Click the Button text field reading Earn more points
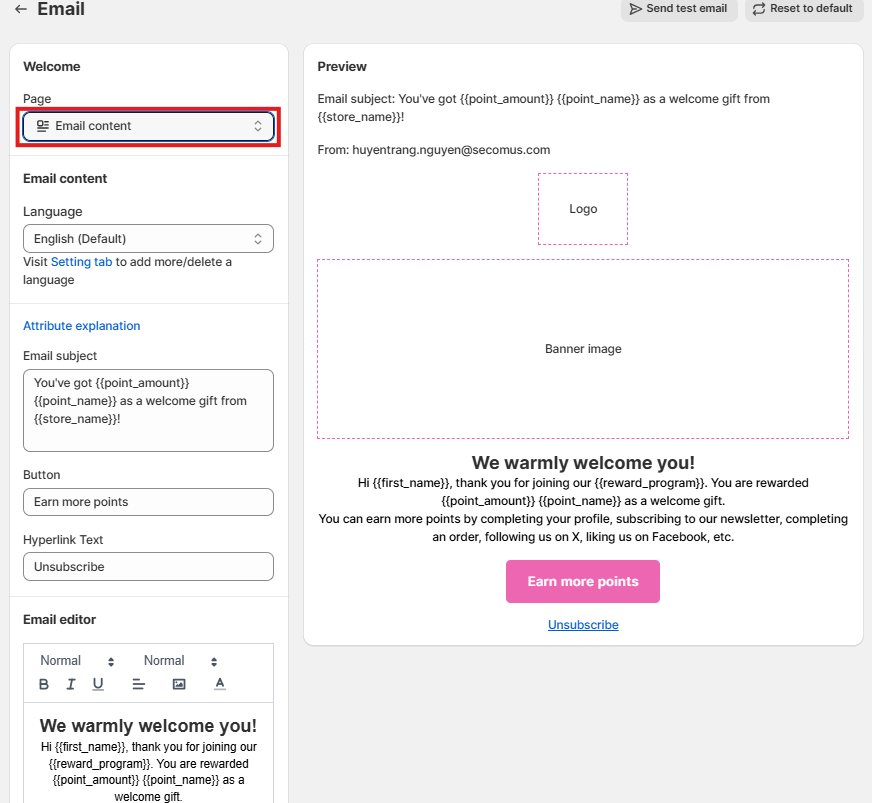 pos(148,502)
